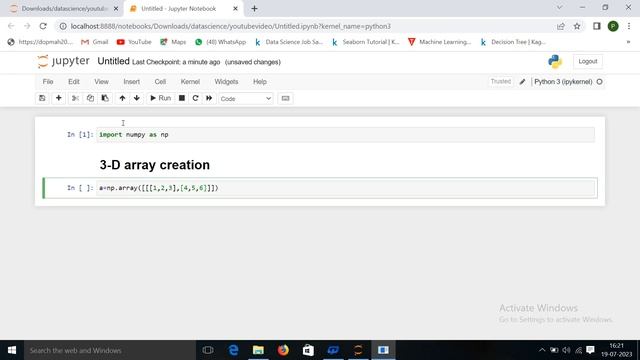Image resolution: width=640 pixels, height=360 pixels.
Task: Click the Trusted notebook indicator
Action: pos(501,82)
